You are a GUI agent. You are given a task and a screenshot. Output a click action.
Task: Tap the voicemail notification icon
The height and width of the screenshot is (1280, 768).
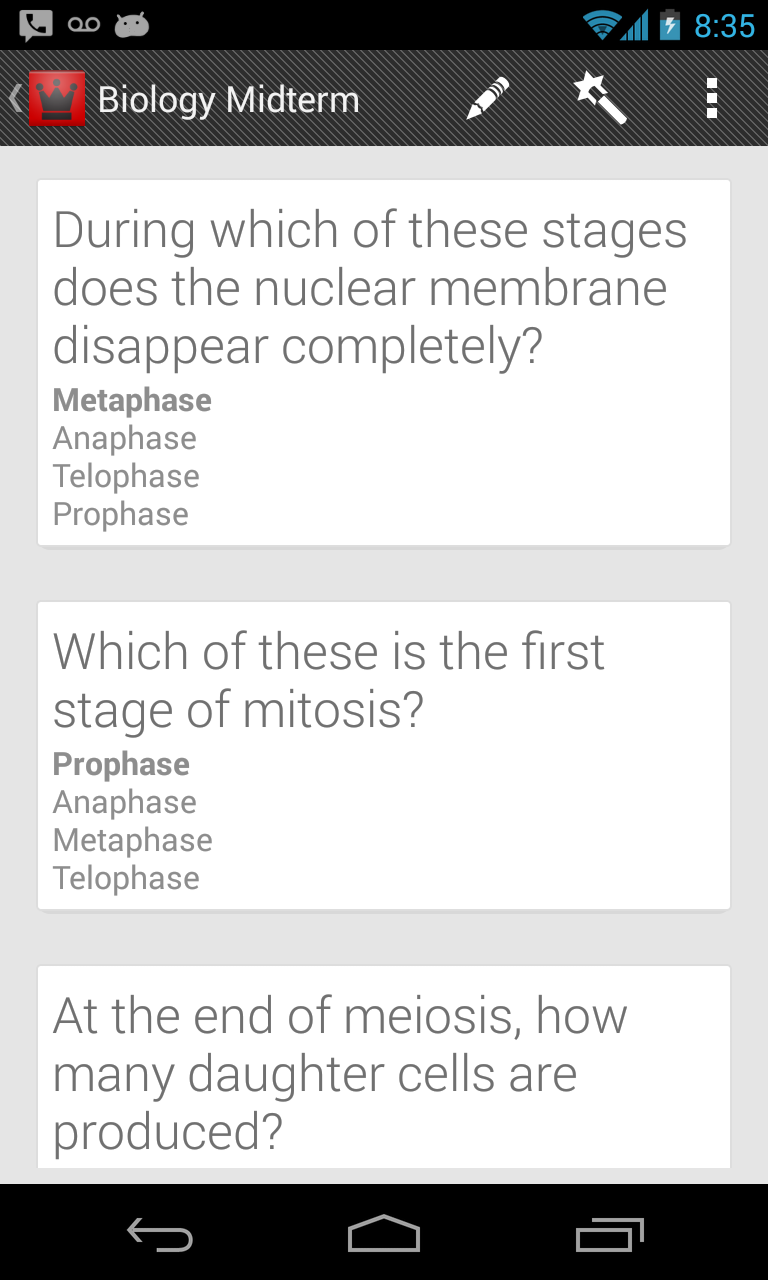click(x=84, y=25)
